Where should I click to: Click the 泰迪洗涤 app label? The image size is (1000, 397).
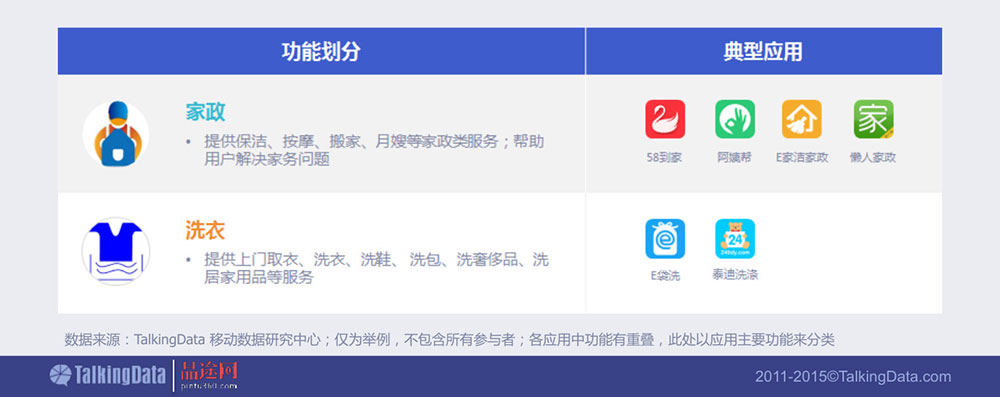click(735, 275)
